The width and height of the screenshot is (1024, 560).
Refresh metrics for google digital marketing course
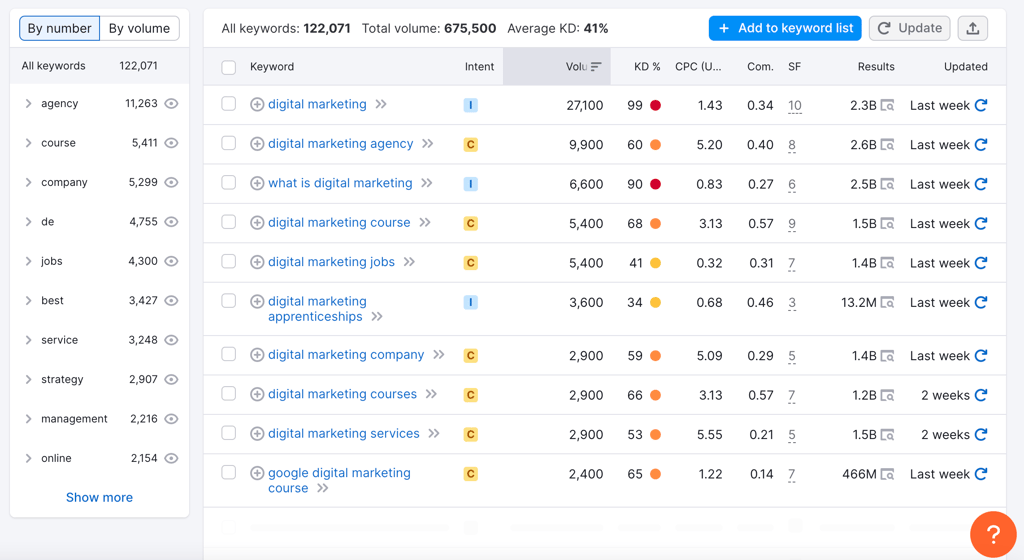click(x=981, y=474)
